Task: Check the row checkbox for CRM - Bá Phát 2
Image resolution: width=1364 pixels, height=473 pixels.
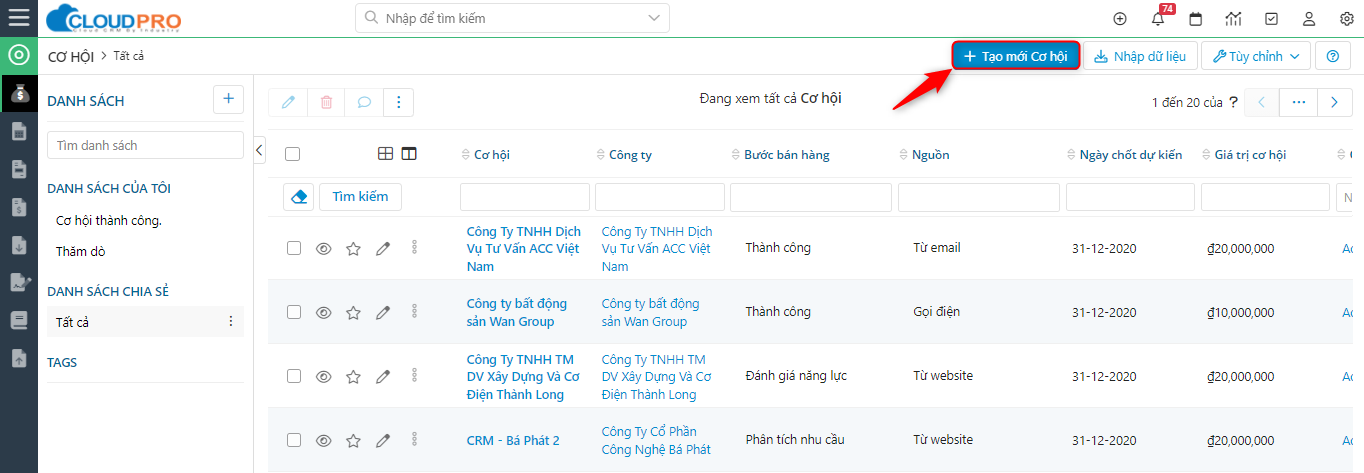Action: (x=294, y=440)
